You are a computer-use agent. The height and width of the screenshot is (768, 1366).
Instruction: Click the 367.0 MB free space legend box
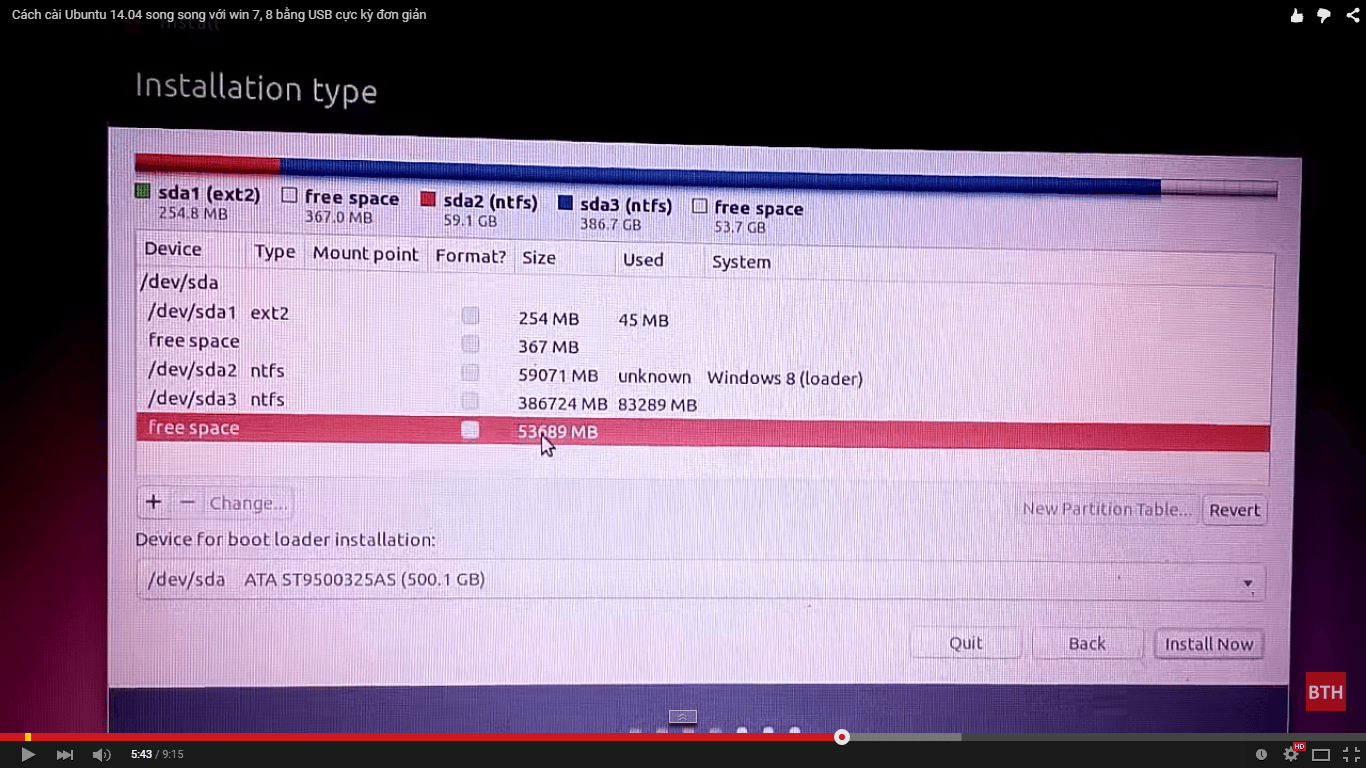click(x=290, y=195)
